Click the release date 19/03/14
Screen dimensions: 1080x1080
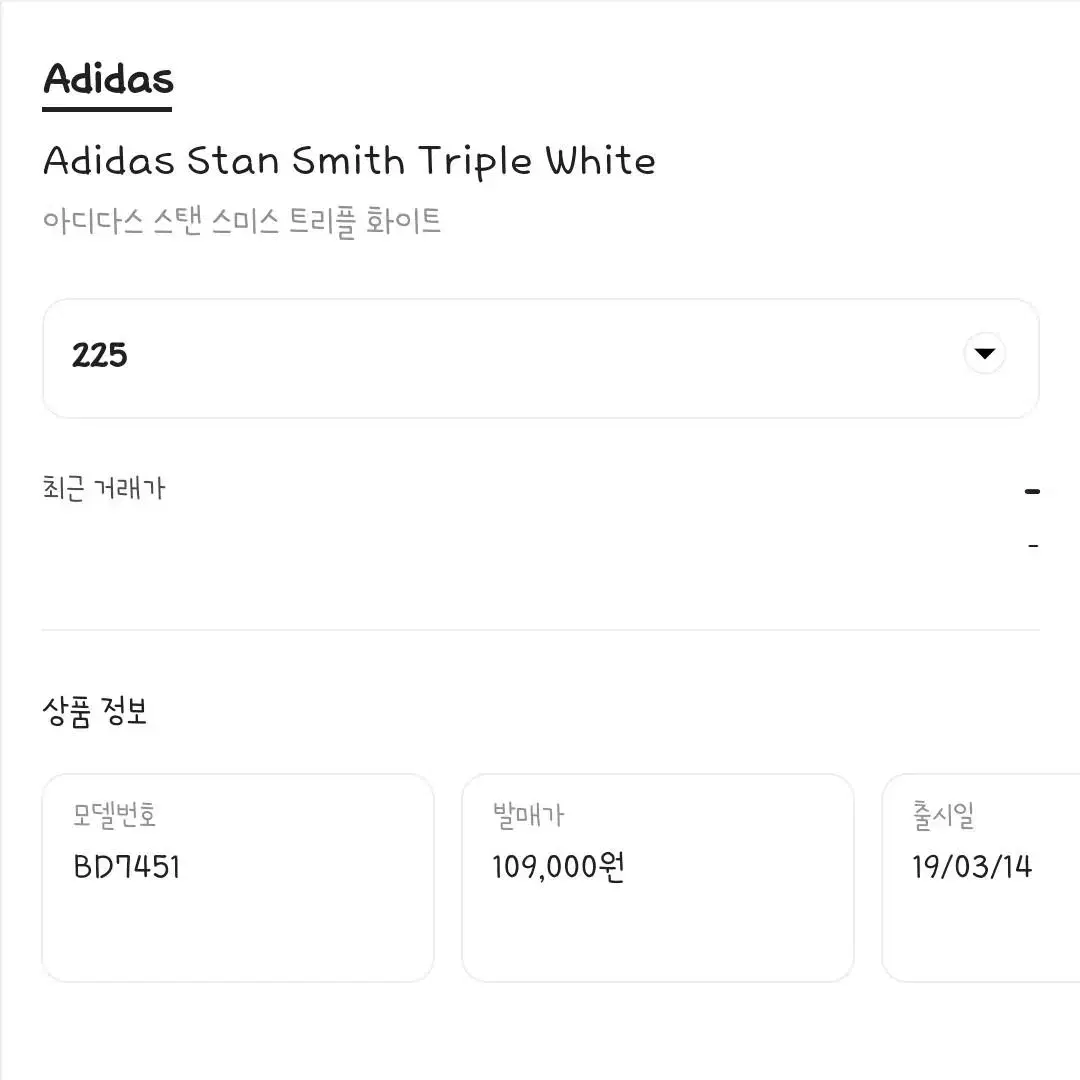(x=972, y=866)
